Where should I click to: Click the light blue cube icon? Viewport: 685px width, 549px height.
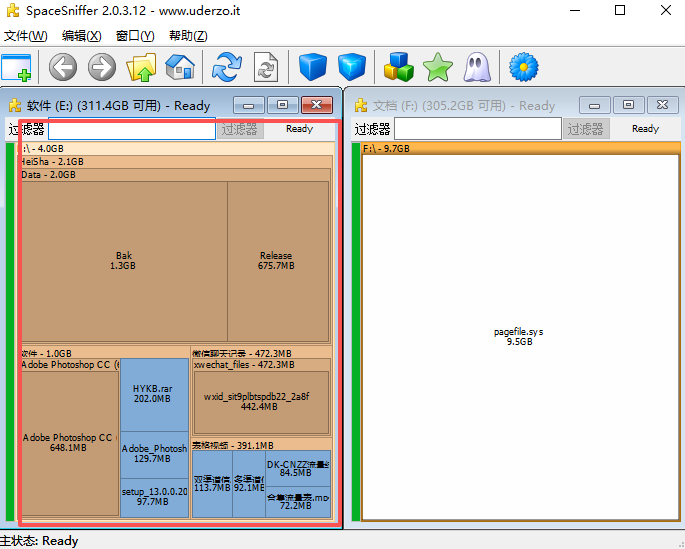(x=352, y=67)
